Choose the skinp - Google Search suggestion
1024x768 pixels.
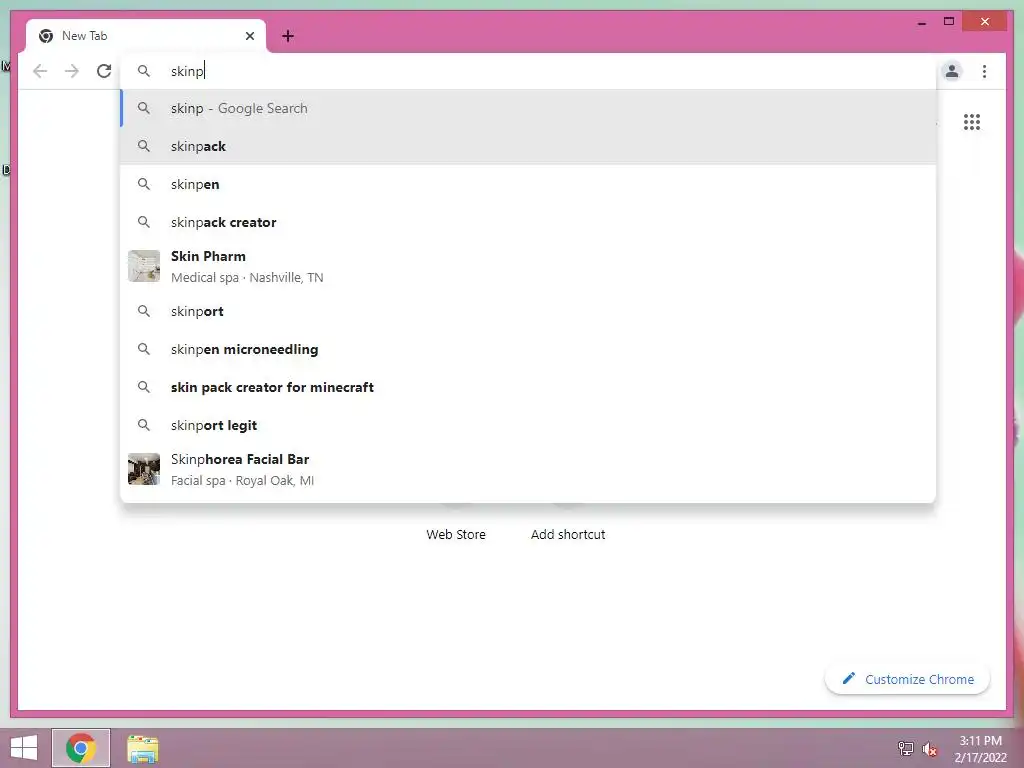click(528, 108)
